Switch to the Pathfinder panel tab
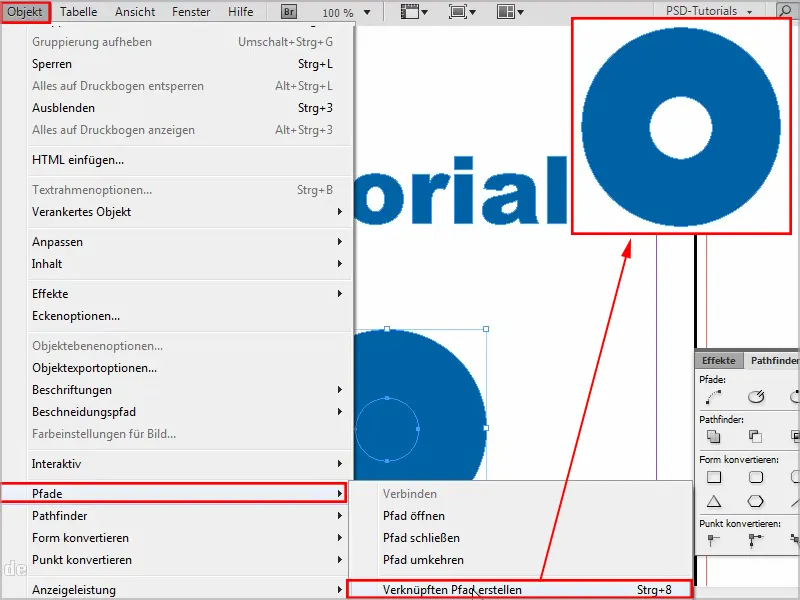 (772, 360)
